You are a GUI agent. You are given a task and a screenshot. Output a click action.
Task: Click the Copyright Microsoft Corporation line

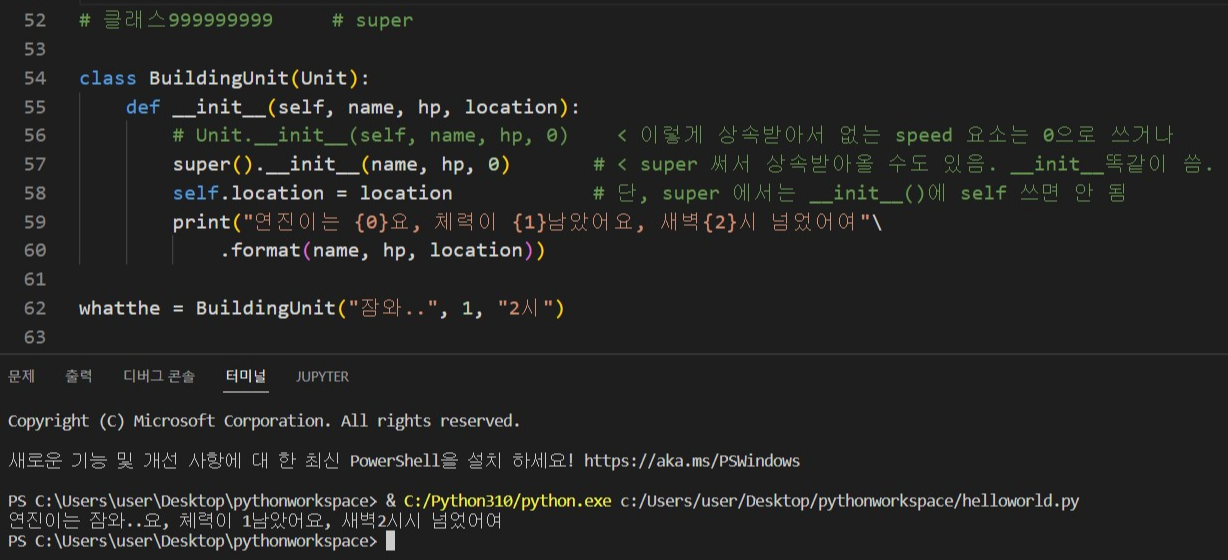tap(264, 421)
